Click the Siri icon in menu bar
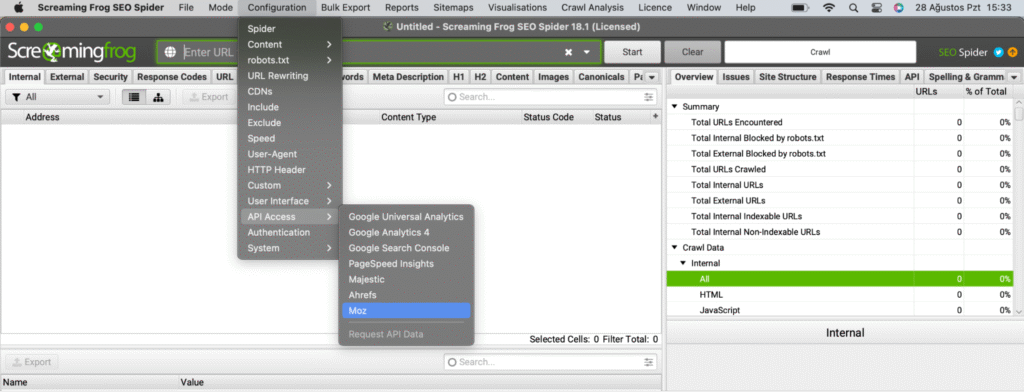 [900, 8]
